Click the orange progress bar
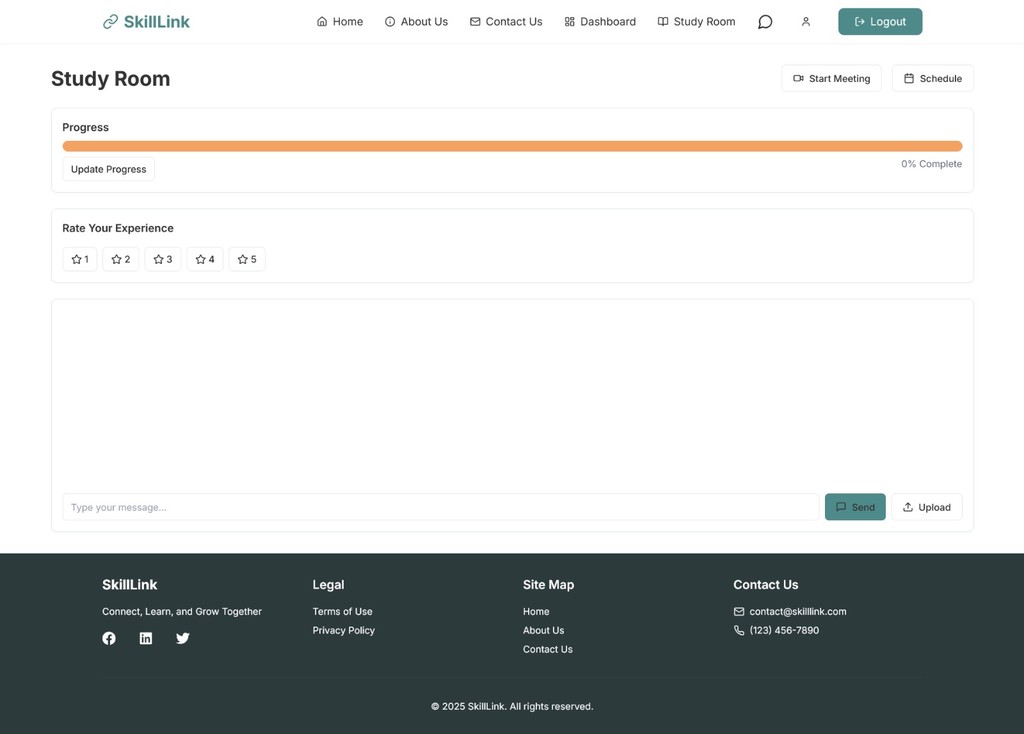 pos(512,146)
